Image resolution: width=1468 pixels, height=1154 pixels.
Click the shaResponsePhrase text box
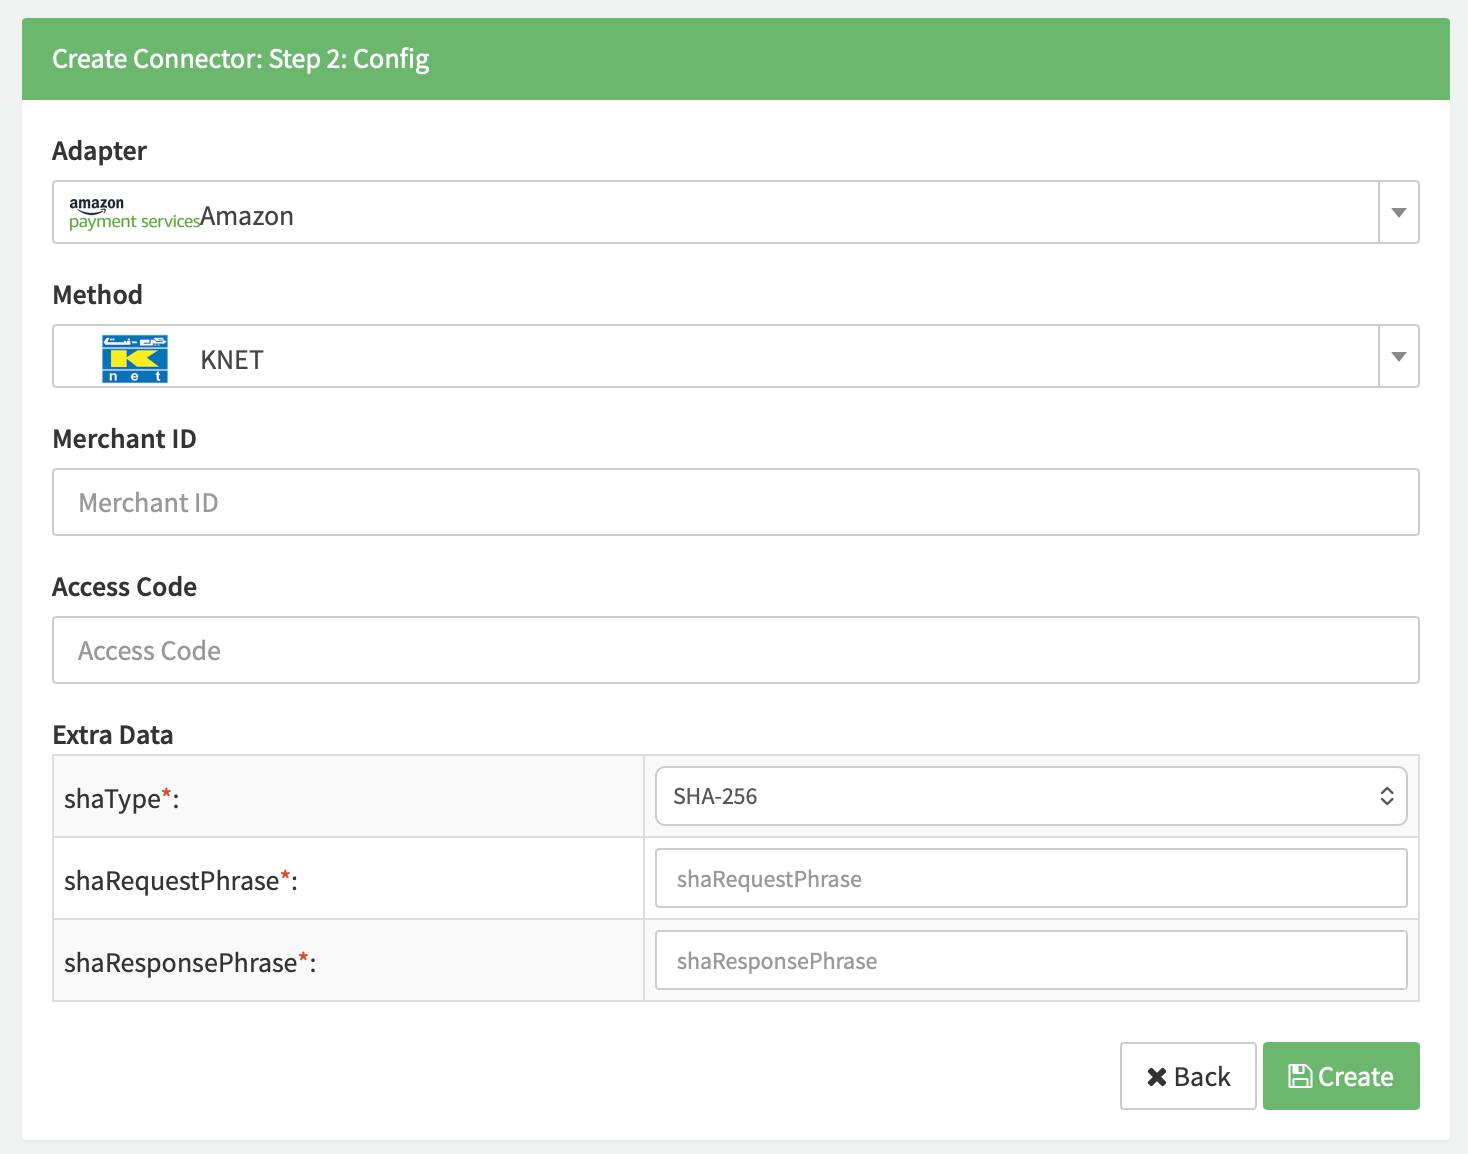tap(1030, 960)
